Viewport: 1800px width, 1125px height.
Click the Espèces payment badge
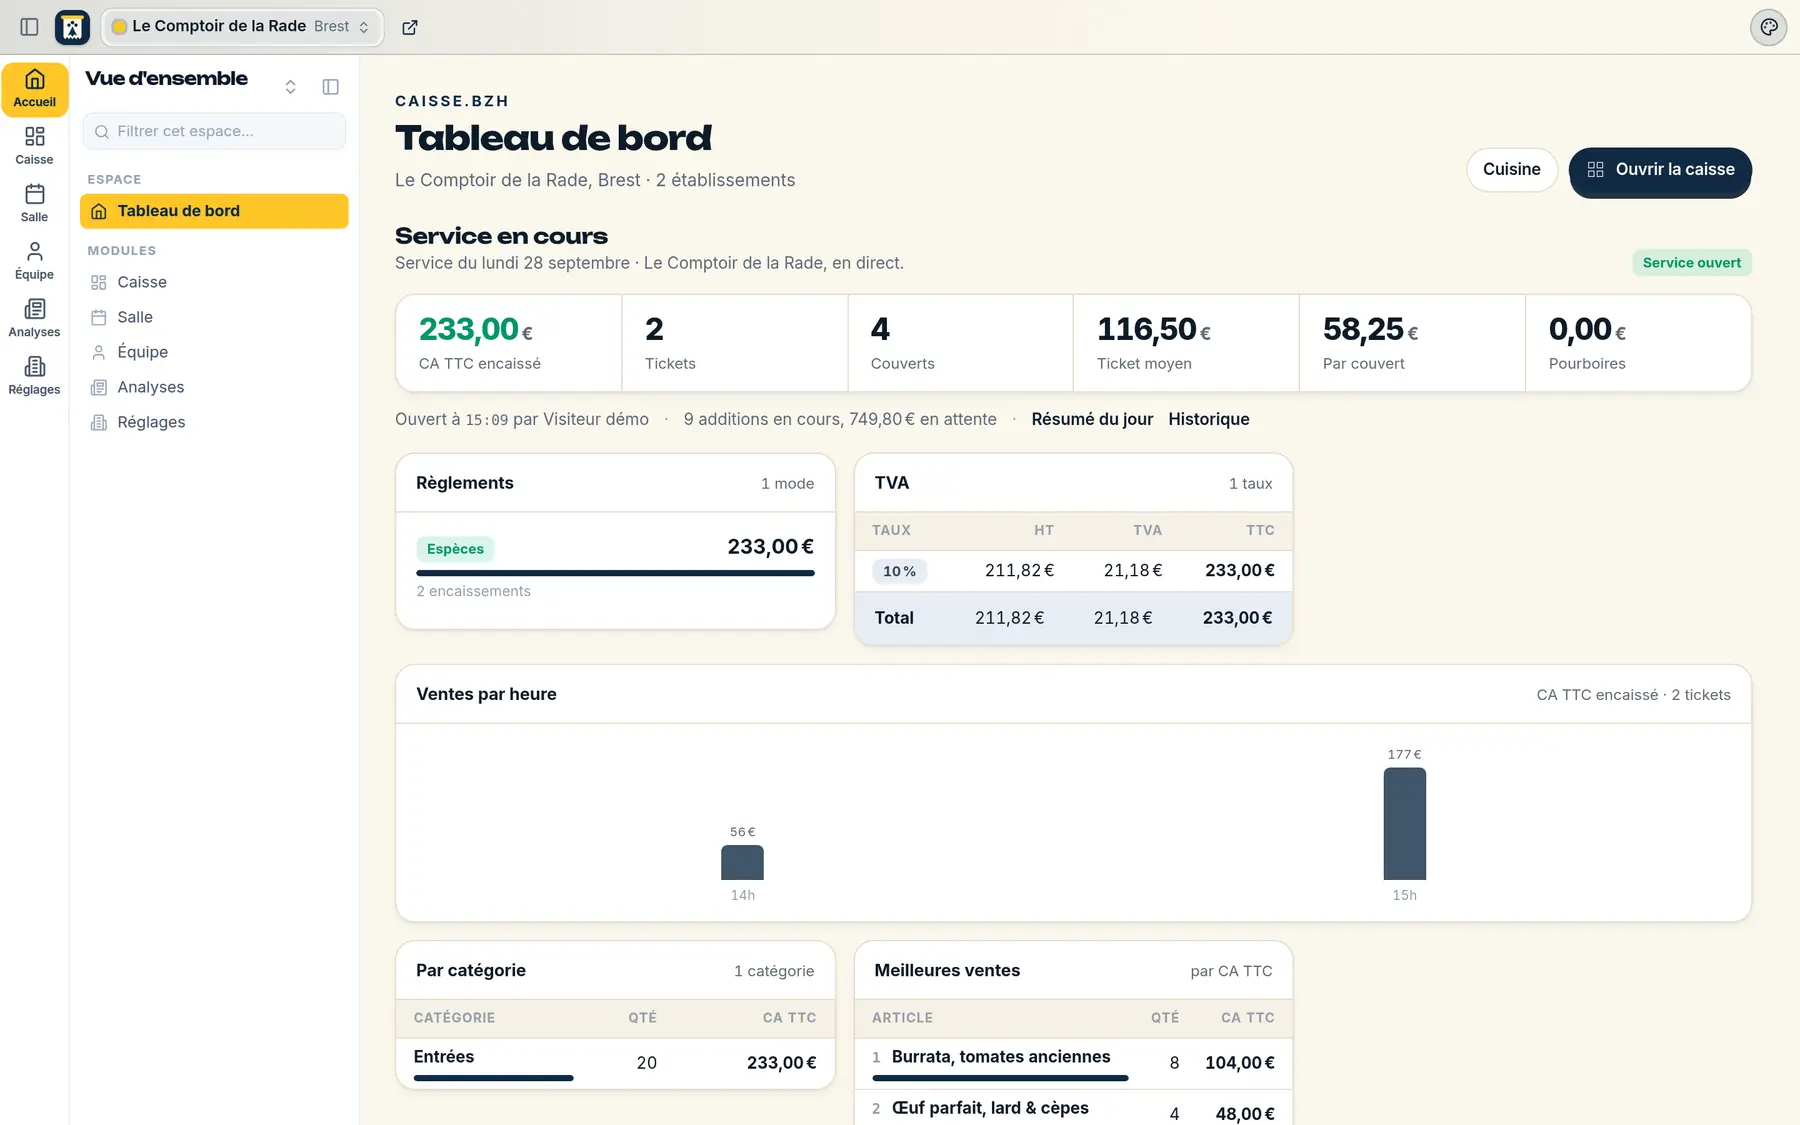[x=455, y=549]
